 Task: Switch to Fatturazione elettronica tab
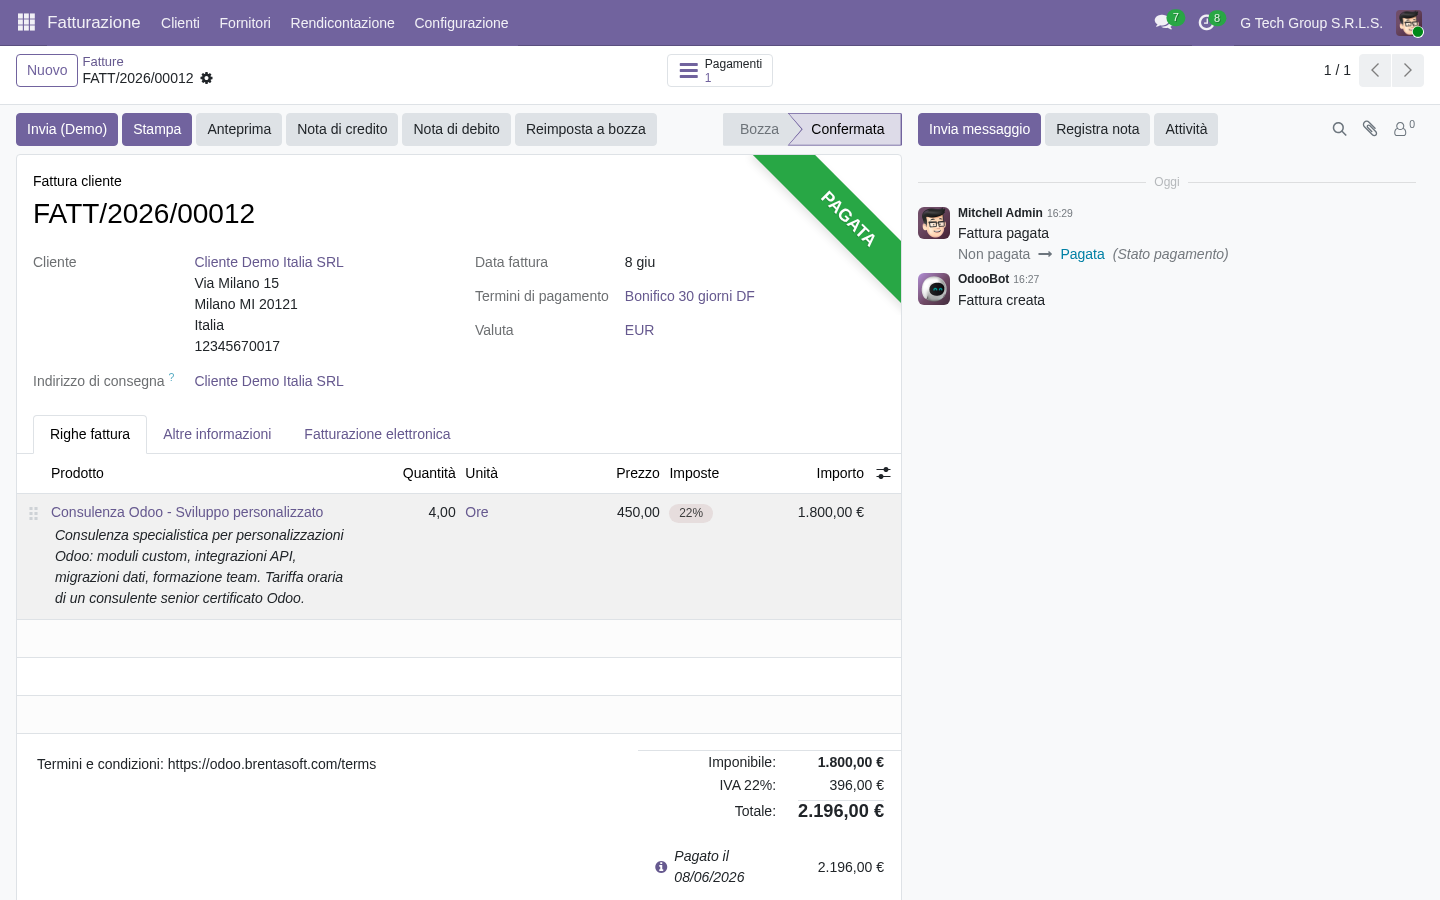pyautogui.click(x=377, y=434)
